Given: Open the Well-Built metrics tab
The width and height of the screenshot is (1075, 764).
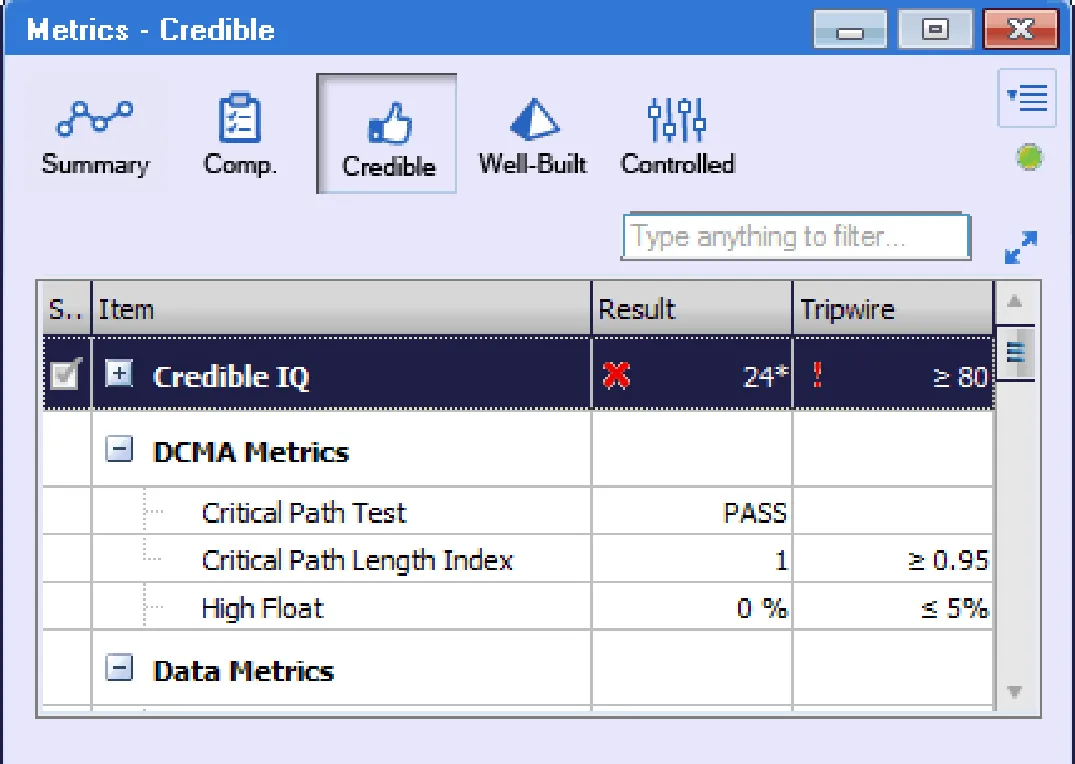Looking at the screenshot, I should [x=533, y=135].
